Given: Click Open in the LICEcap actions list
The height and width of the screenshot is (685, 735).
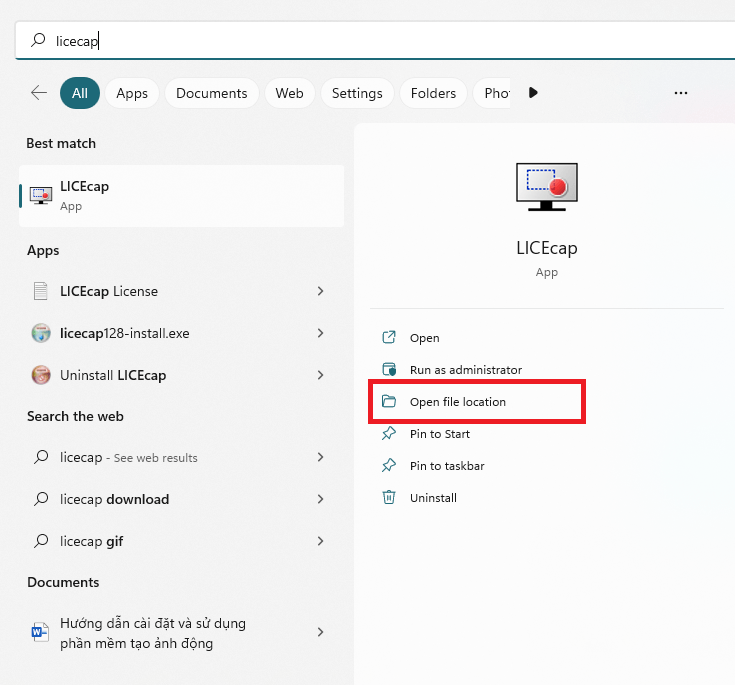Looking at the screenshot, I should coord(425,338).
